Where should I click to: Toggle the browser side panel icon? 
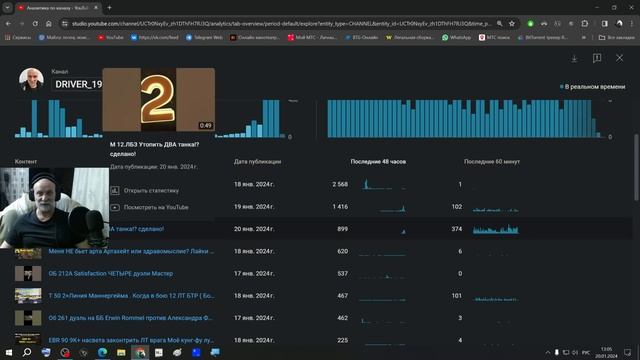pyautogui.click(x=604, y=24)
